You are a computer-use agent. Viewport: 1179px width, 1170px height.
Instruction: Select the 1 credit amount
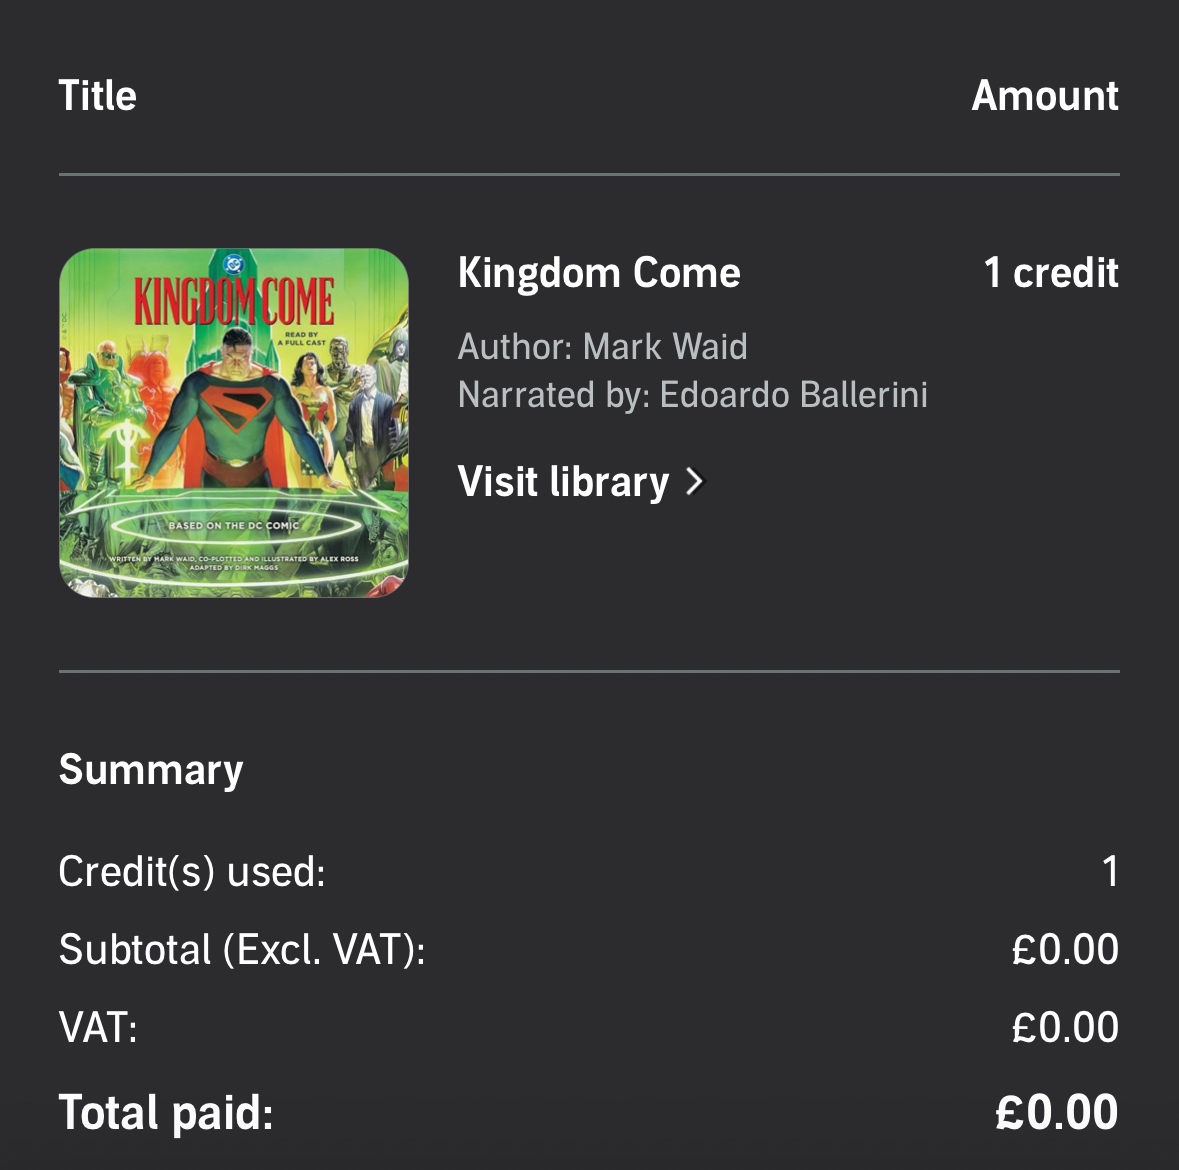pyautogui.click(x=1050, y=273)
